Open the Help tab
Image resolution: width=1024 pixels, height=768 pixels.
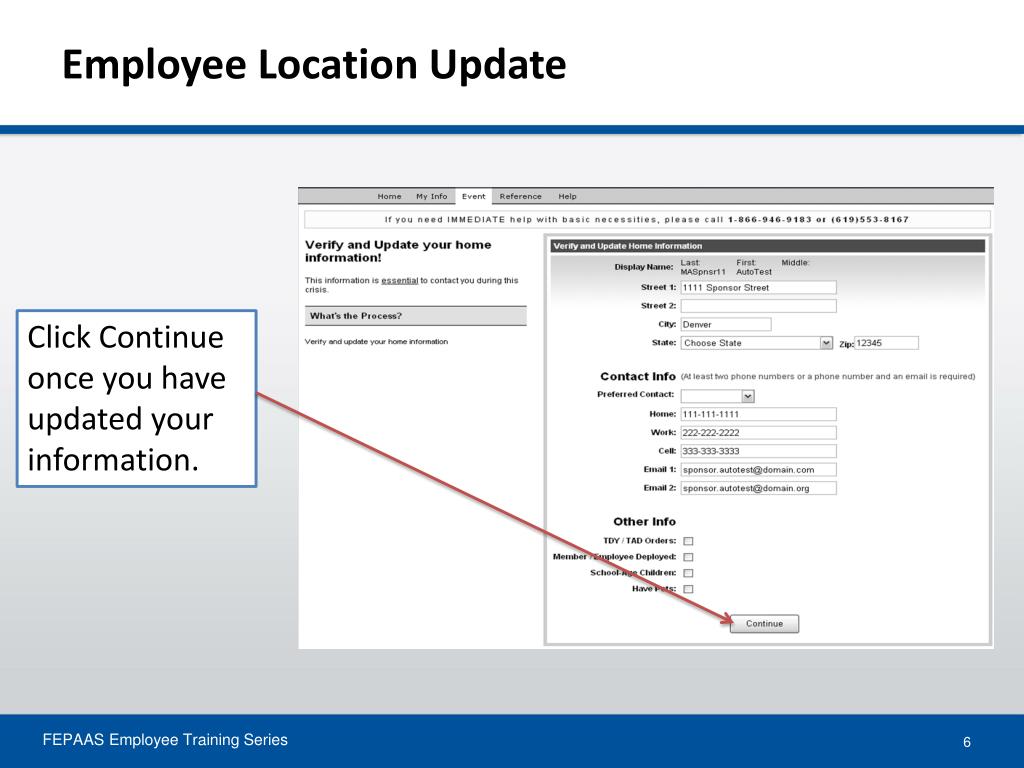coord(568,197)
